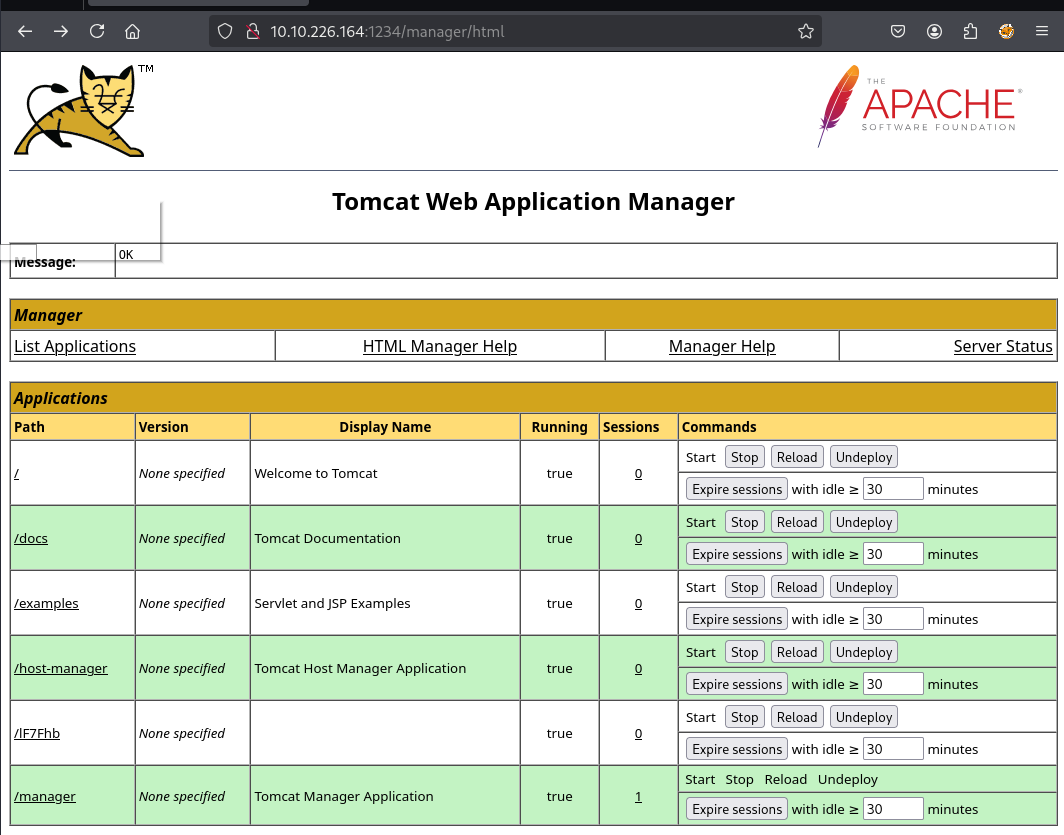The image size is (1064, 835).
Task: Reload the /examples application
Action: pos(797,587)
